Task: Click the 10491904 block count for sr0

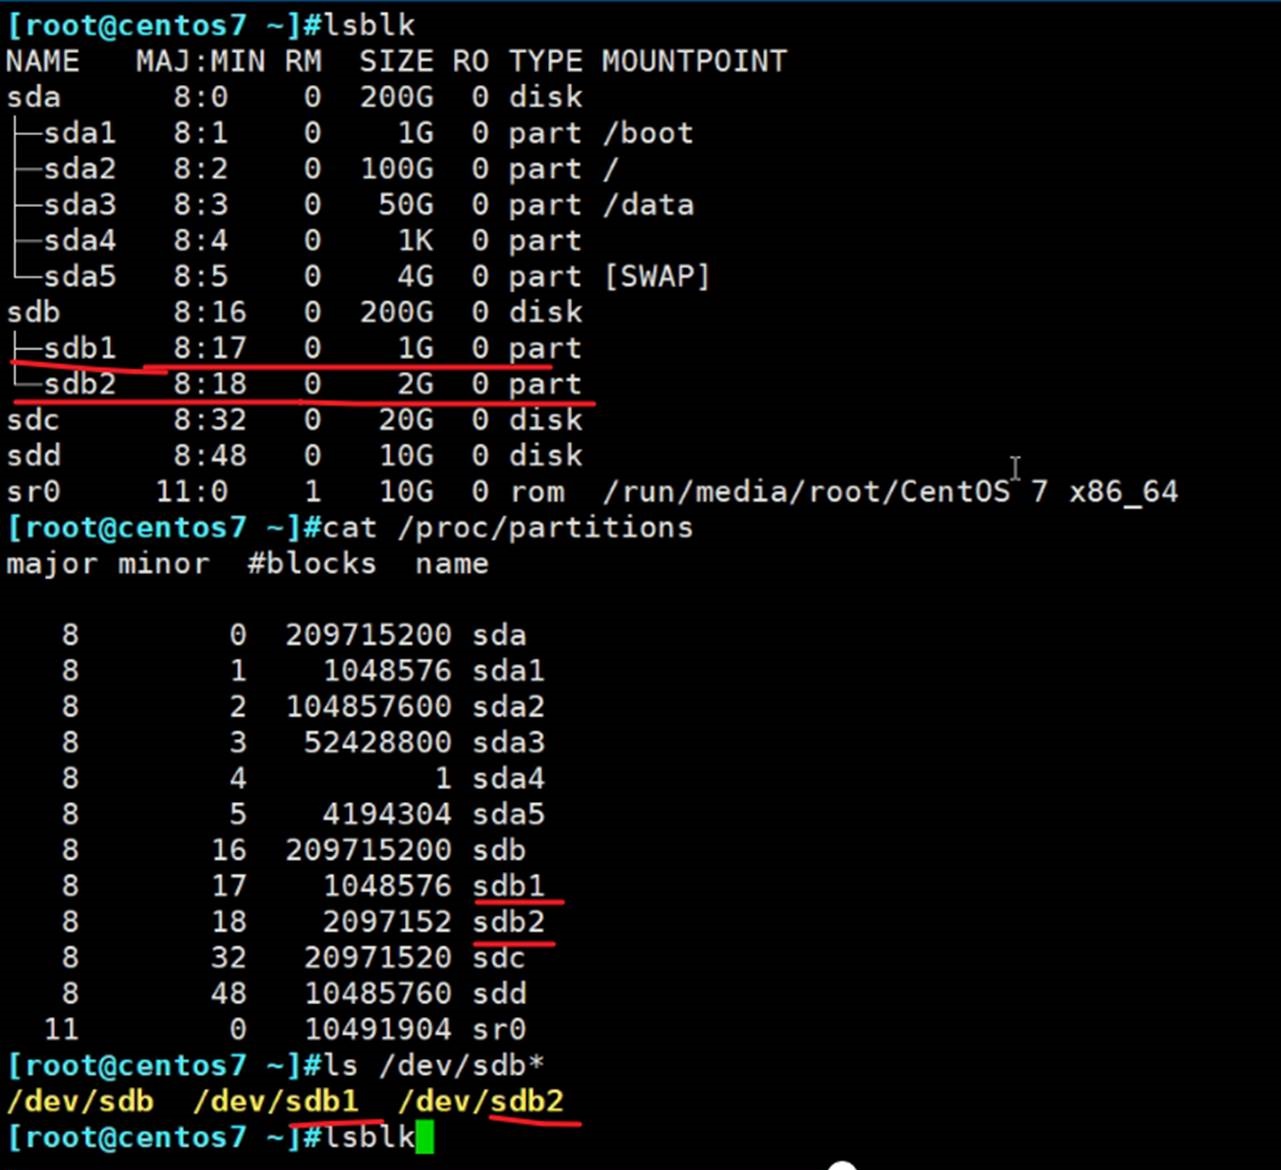Action: [x=378, y=1029]
